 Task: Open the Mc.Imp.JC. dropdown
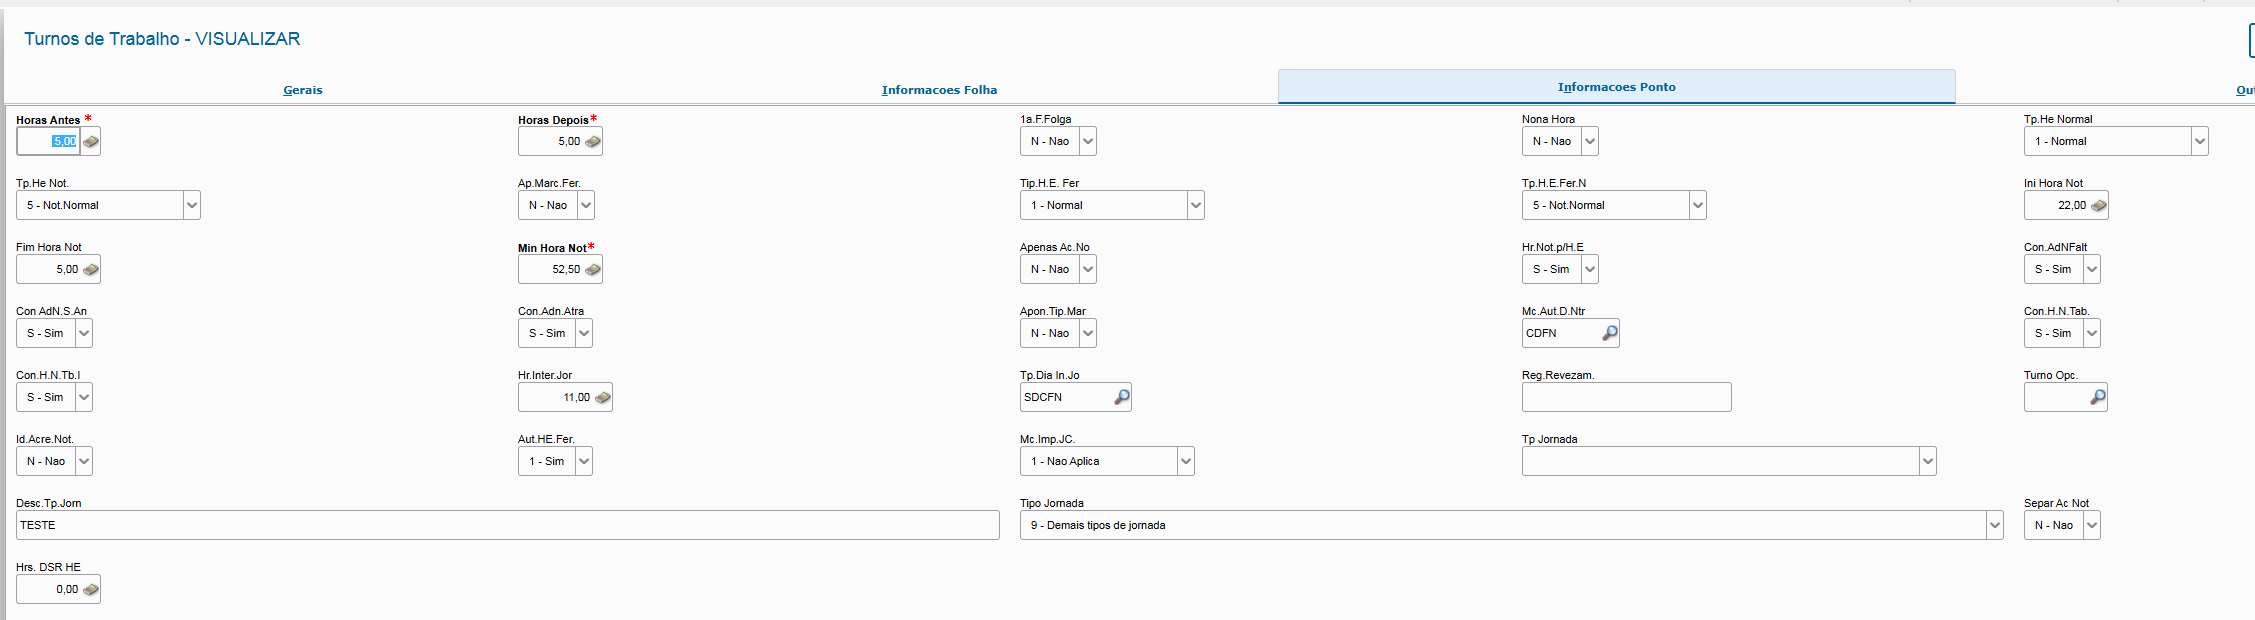1185,462
